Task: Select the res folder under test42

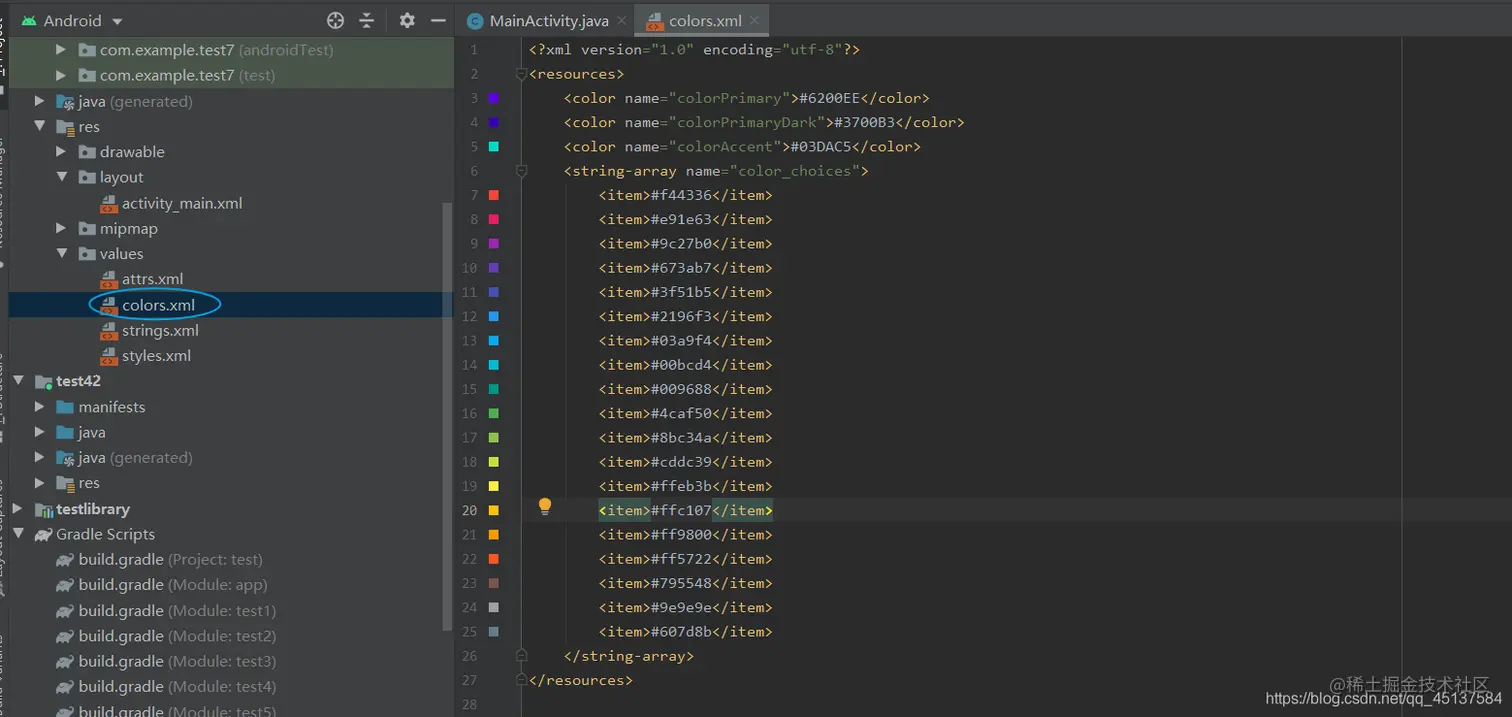Action: tap(78, 483)
